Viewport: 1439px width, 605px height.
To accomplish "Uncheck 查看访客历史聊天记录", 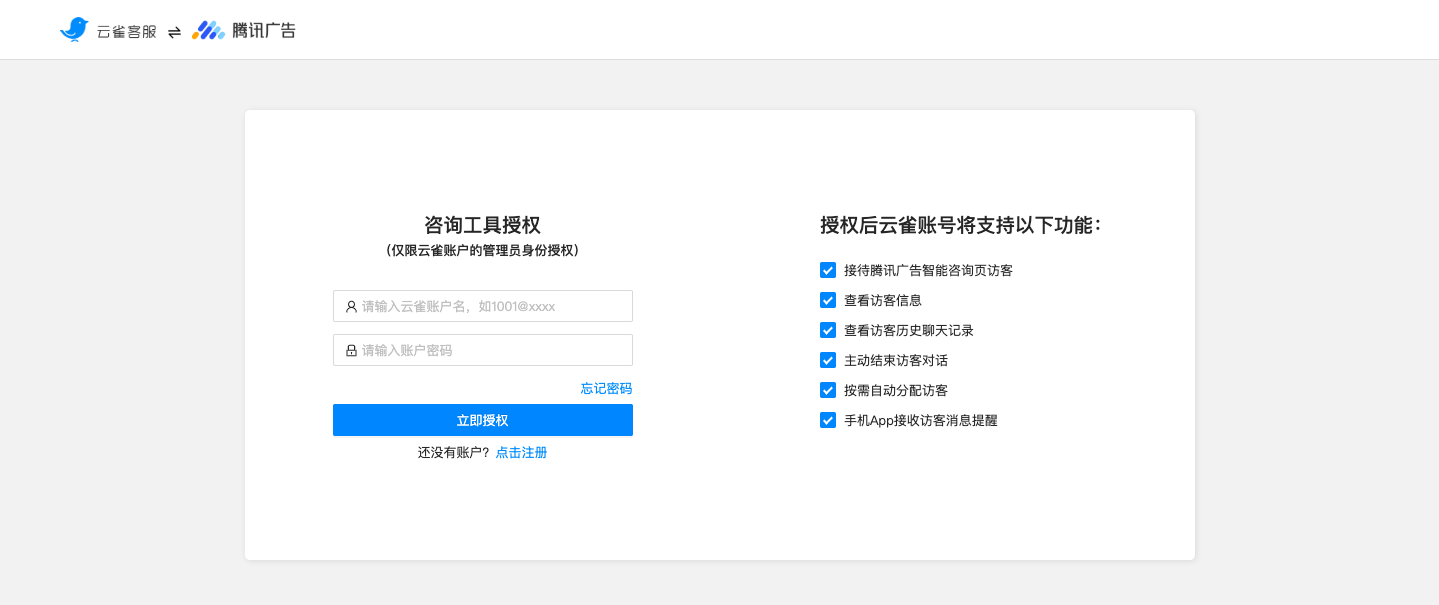I will click(x=828, y=330).
